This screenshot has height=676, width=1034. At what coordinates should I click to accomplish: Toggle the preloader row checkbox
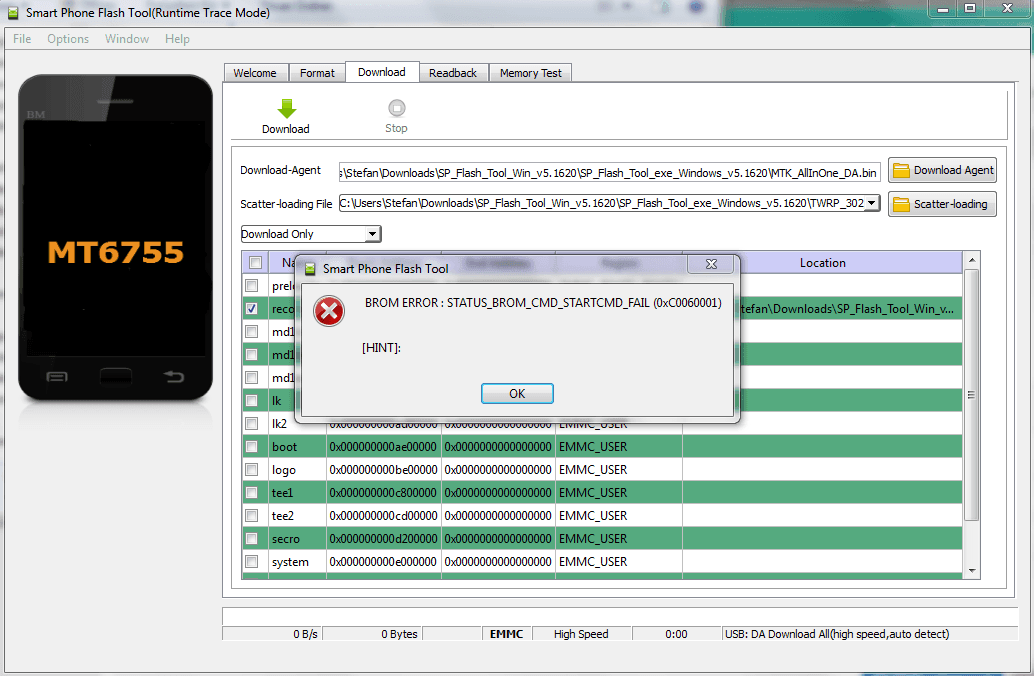[x=251, y=286]
